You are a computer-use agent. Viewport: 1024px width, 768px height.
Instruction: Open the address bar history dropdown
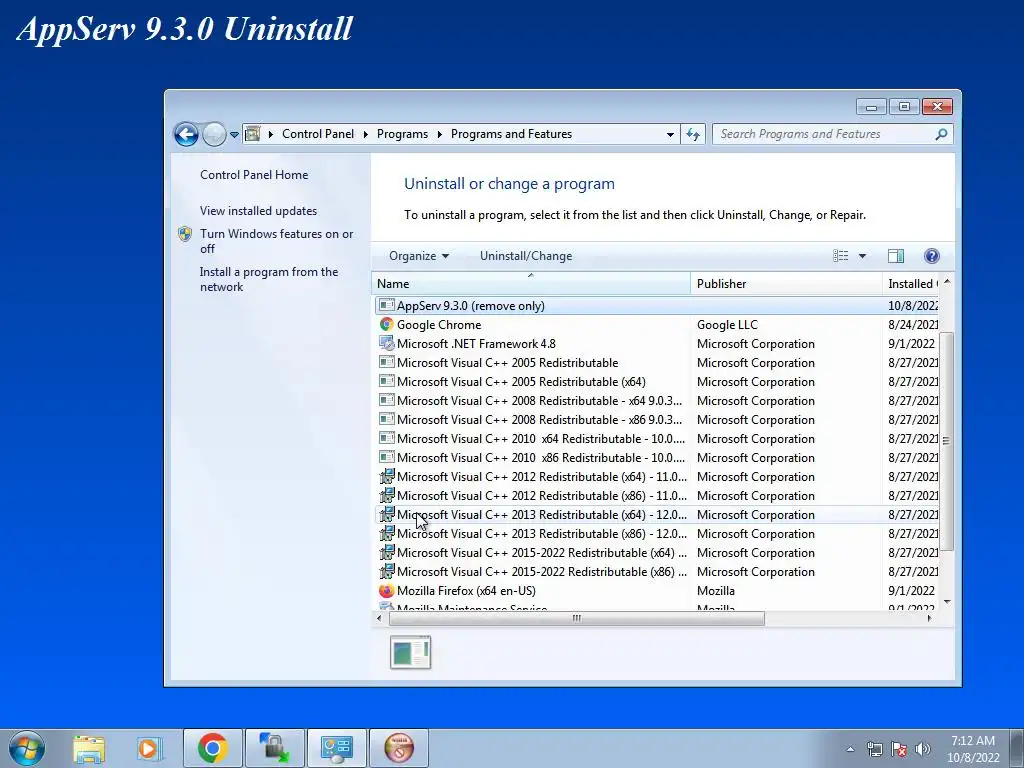coord(670,135)
